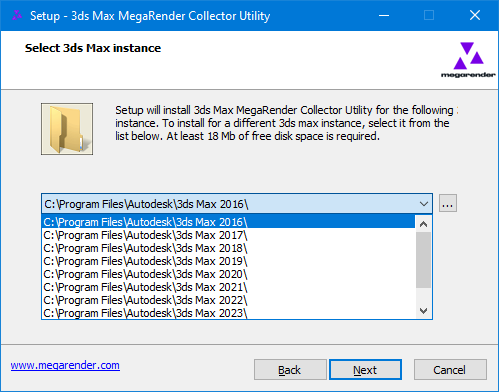Select the 3ds Max 2016 path in list
The height and width of the screenshot is (392, 499).
[228, 222]
